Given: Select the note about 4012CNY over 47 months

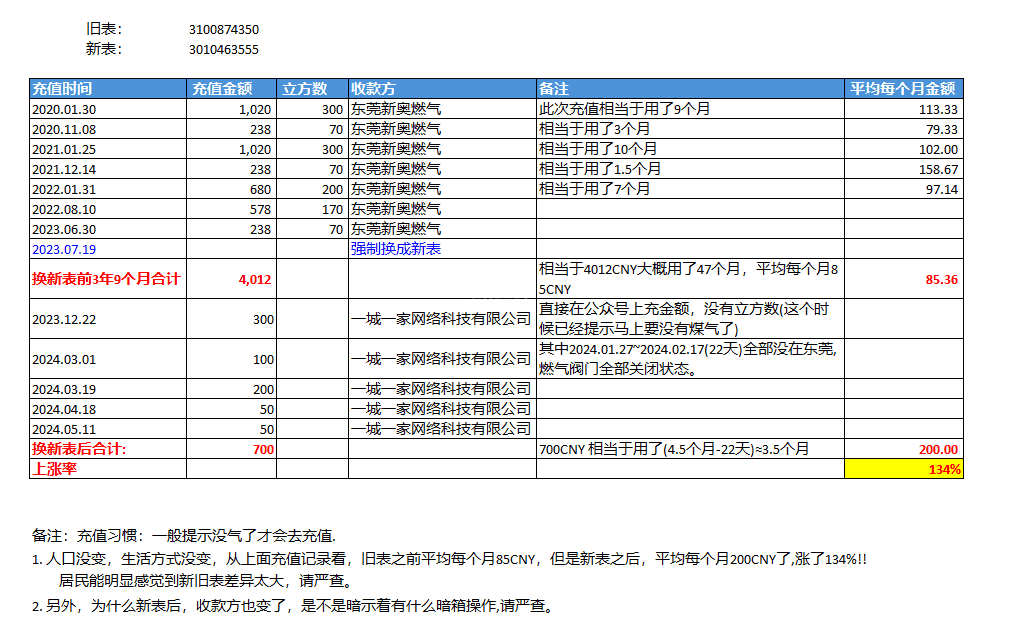Looking at the screenshot, I should (691, 279).
